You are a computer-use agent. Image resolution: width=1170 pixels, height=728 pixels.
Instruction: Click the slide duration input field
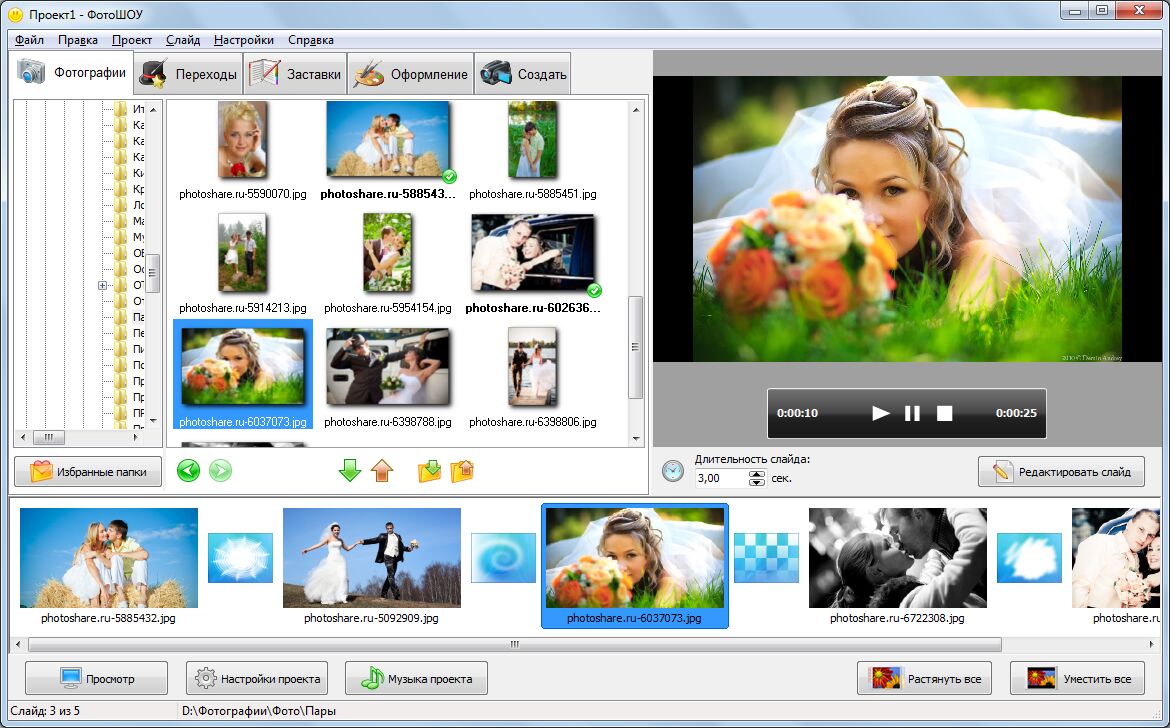720,478
